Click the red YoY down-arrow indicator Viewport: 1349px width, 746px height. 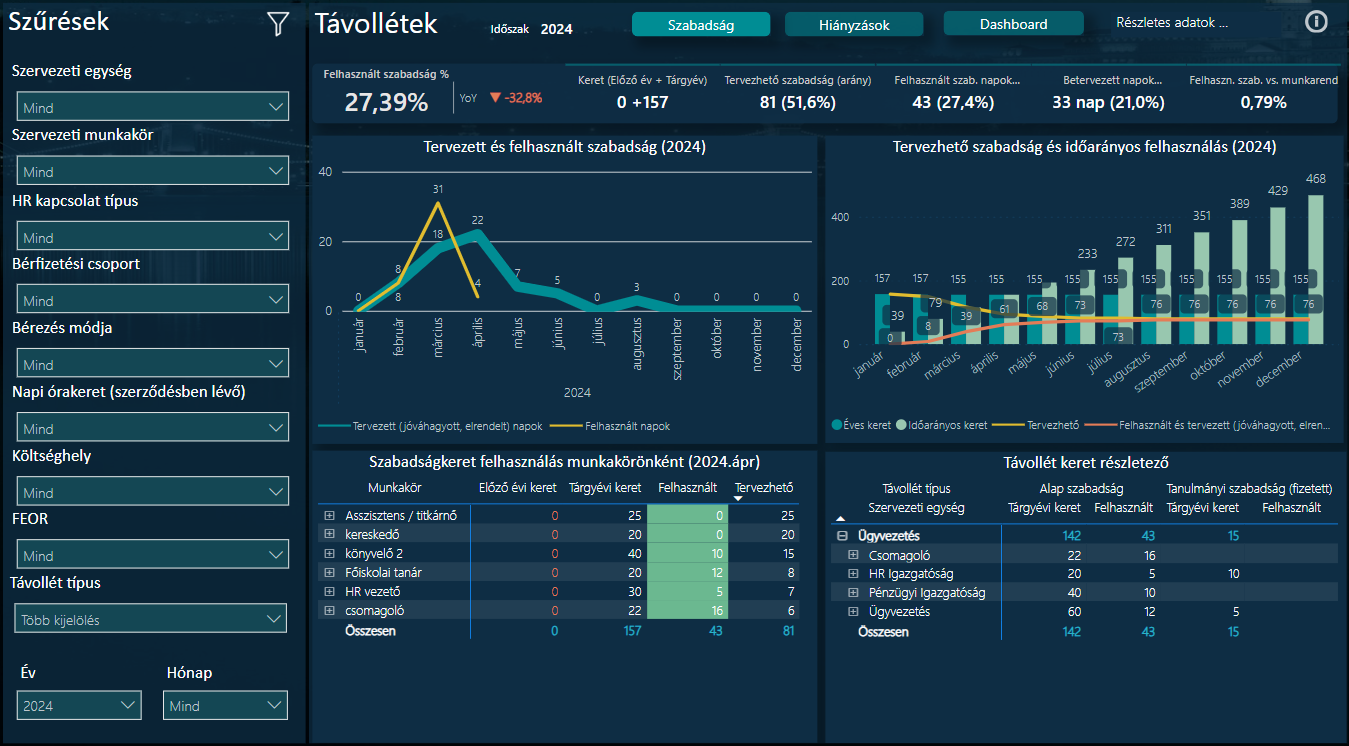494,98
